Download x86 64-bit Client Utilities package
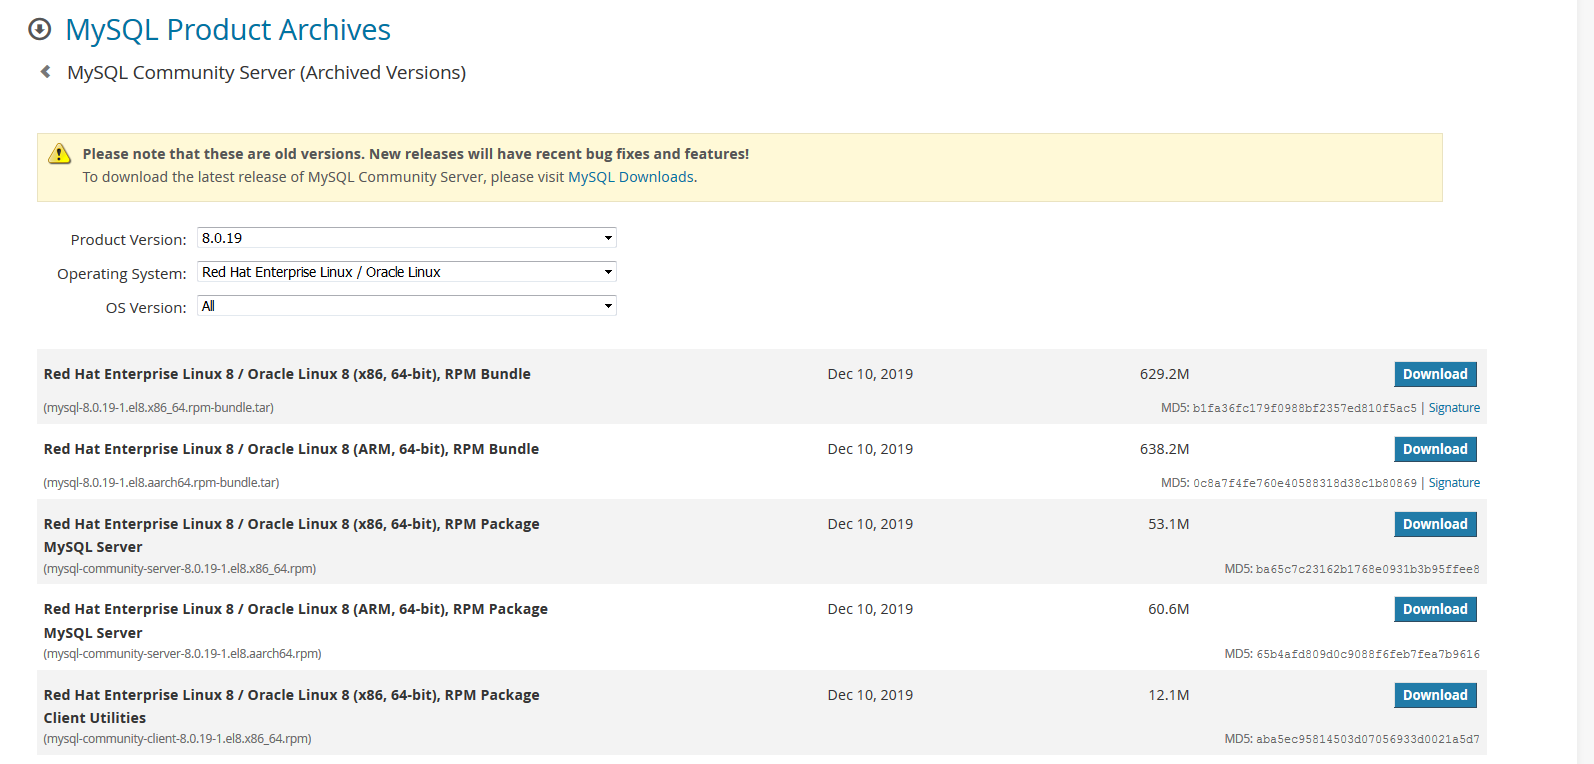Image resolution: width=1594 pixels, height=764 pixels. (1435, 695)
